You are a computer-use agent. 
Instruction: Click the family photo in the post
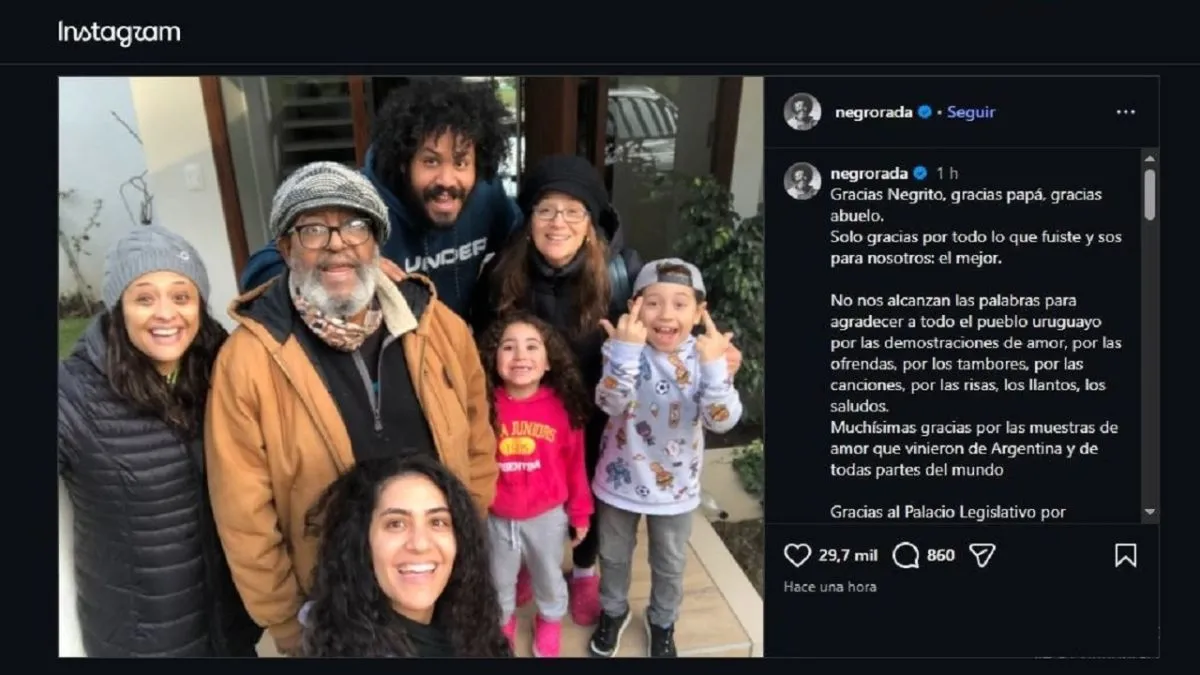point(410,366)
